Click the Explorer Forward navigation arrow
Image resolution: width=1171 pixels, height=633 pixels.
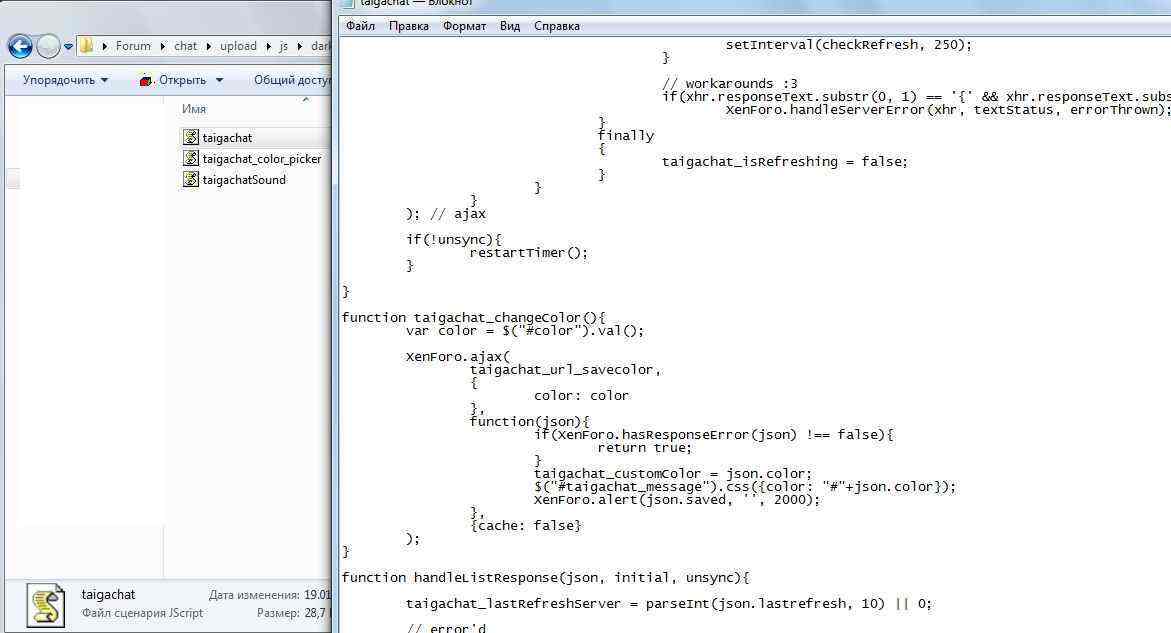(x=48, y=46)
